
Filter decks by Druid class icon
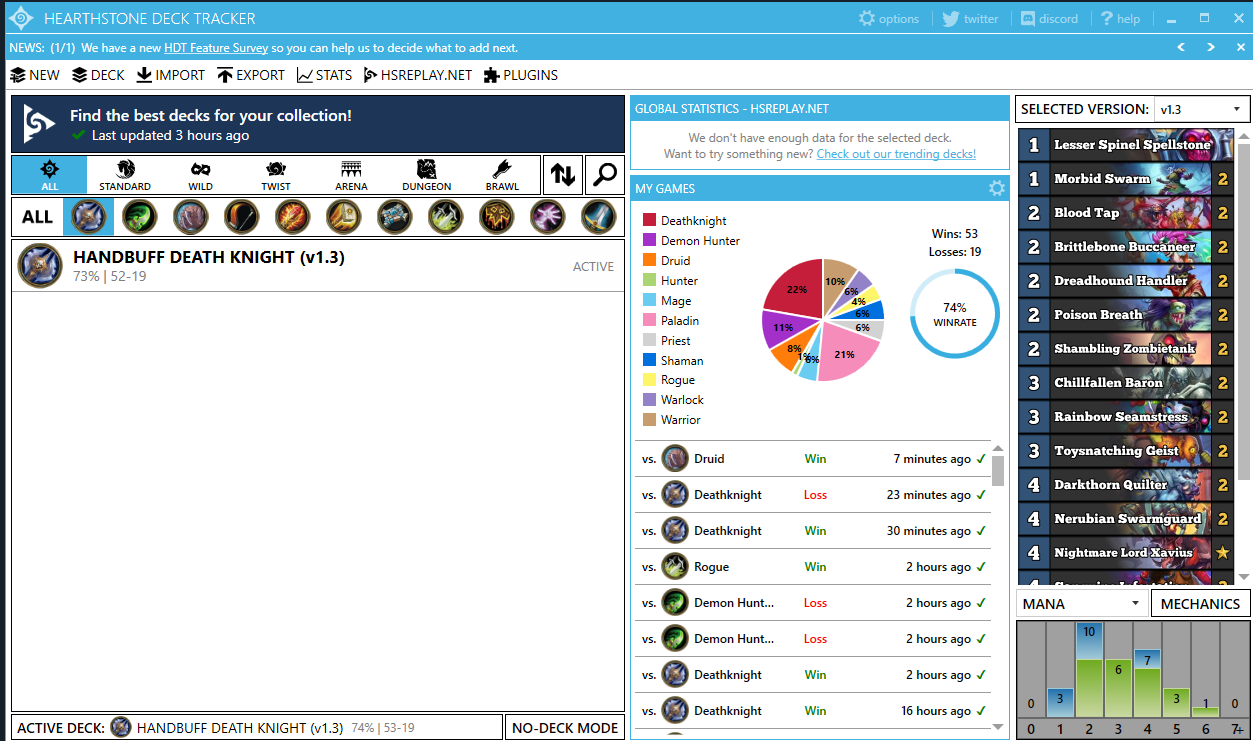coord(190,216)
